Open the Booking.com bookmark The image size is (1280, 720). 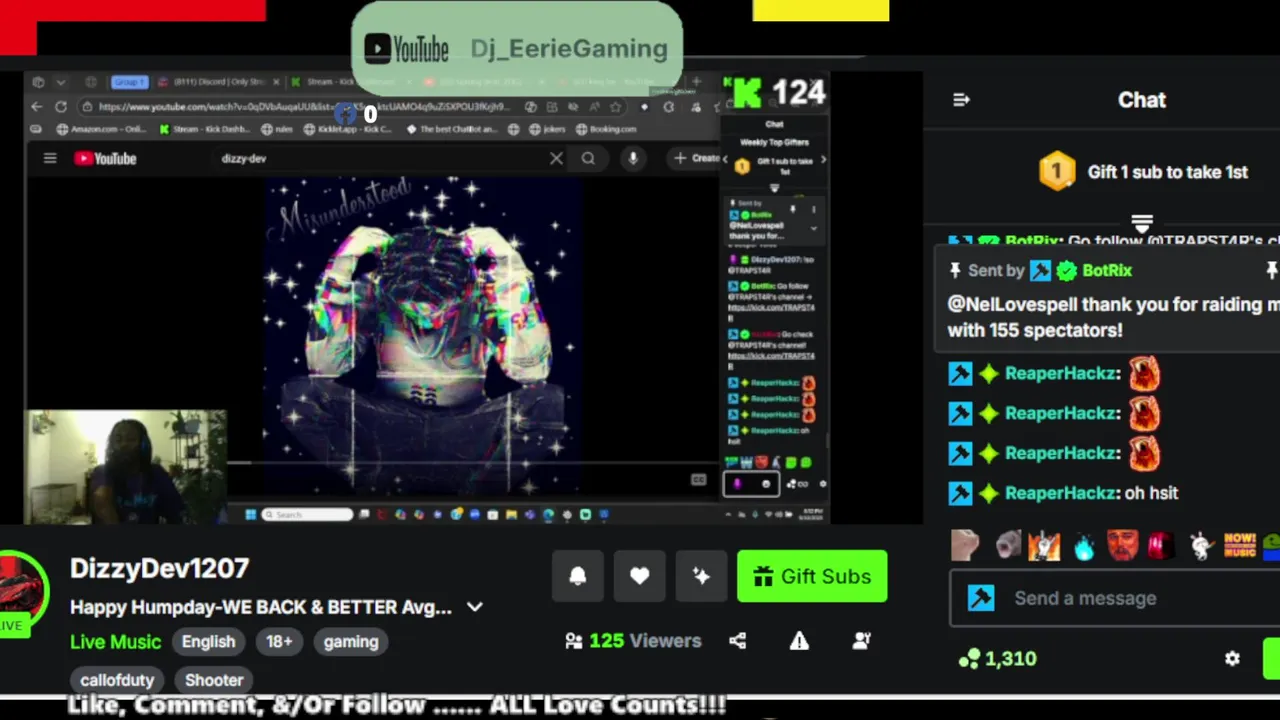click(x=607, y=129)
